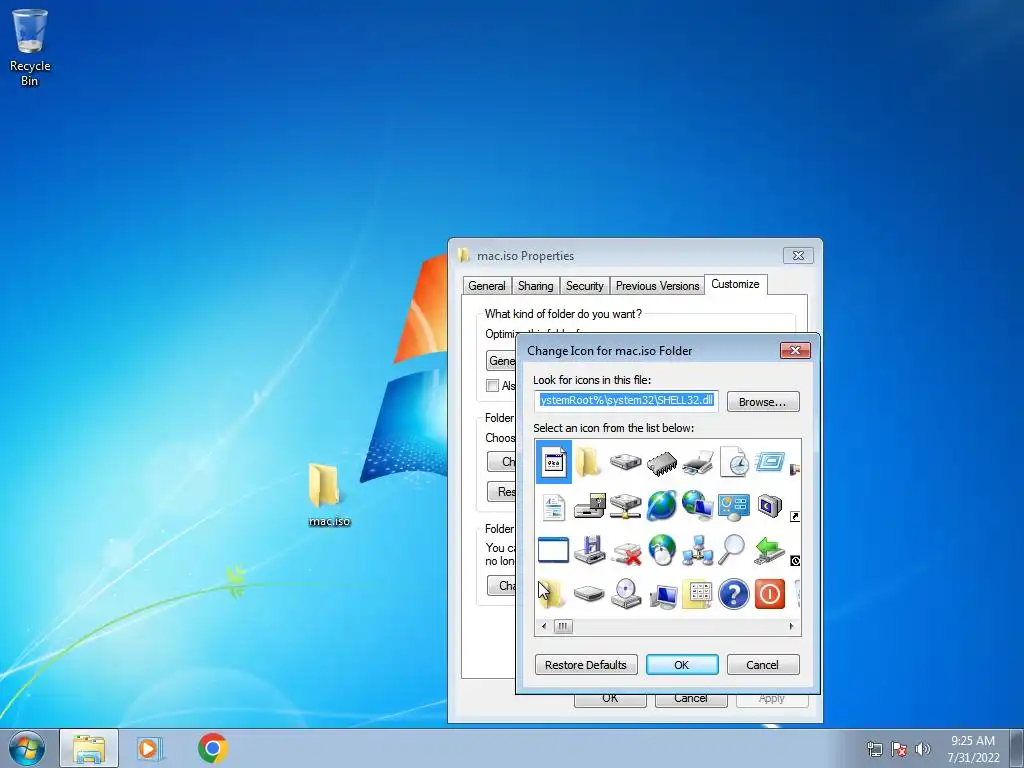The height and width of the screenshot is (768, 1024).
Task: Select the red power shutdown icon
Action: tap(769, 594)
